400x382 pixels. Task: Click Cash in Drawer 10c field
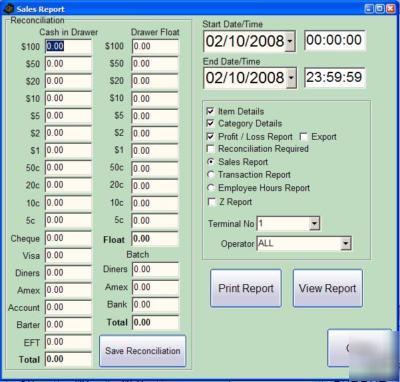68,203
